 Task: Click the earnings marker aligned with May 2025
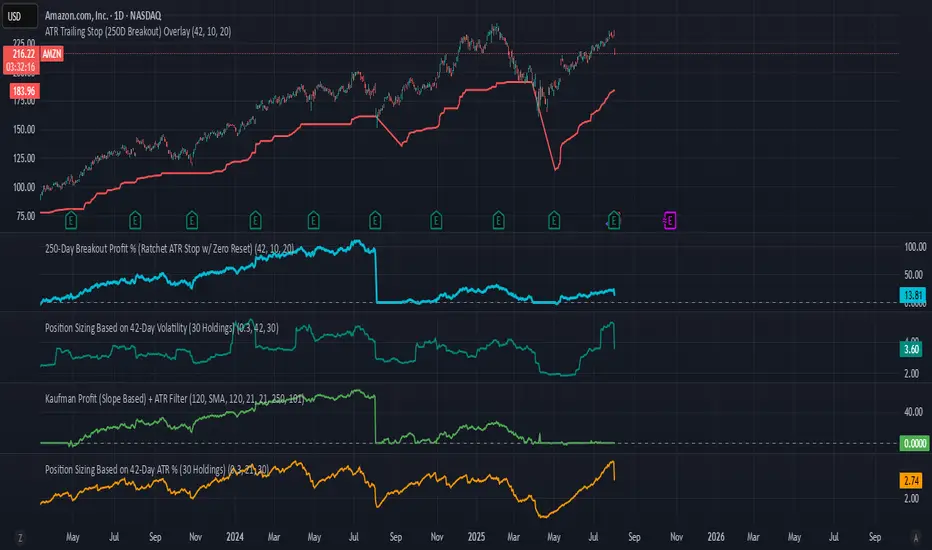coord(554,221)
